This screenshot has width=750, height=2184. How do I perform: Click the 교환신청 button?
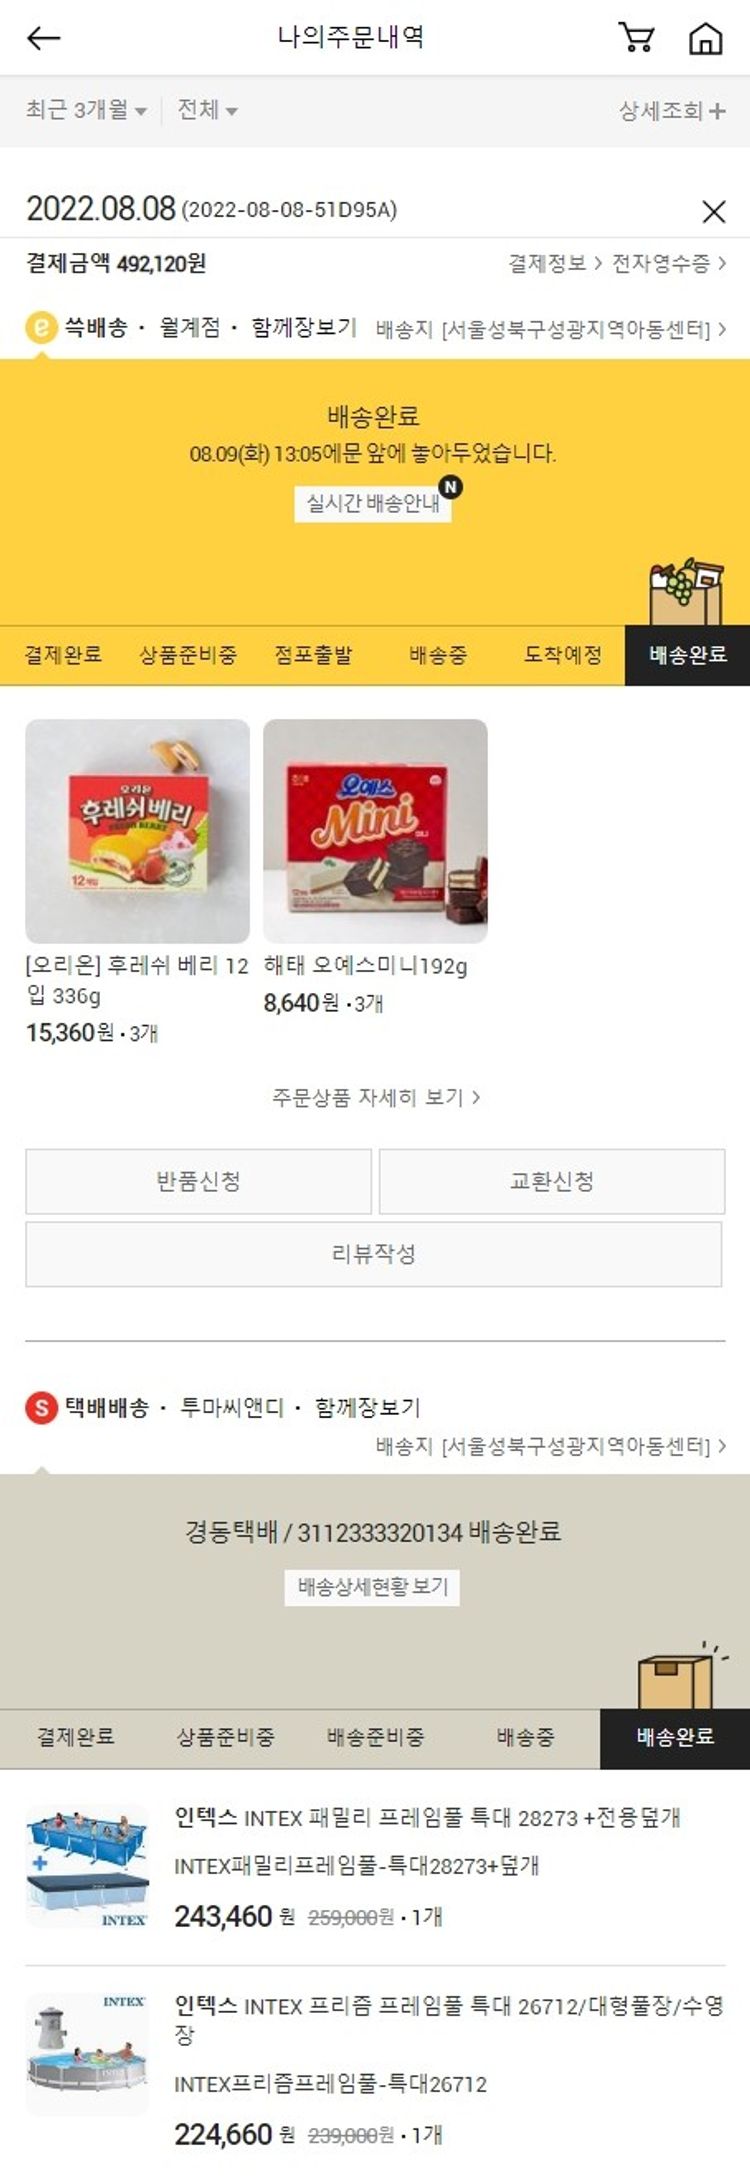point(552,1181)
